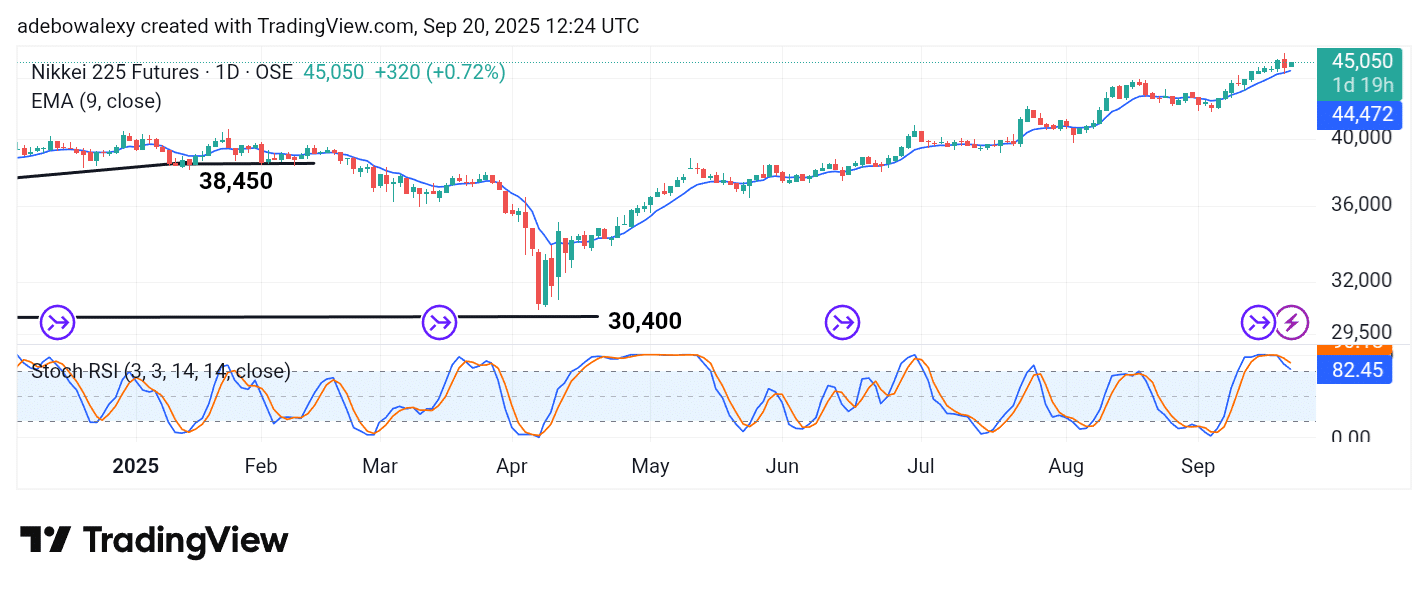Screen dimensions: 1428x591
Task: Click the contract-roll icon left of 30,400 line
Action: point(57,322)
